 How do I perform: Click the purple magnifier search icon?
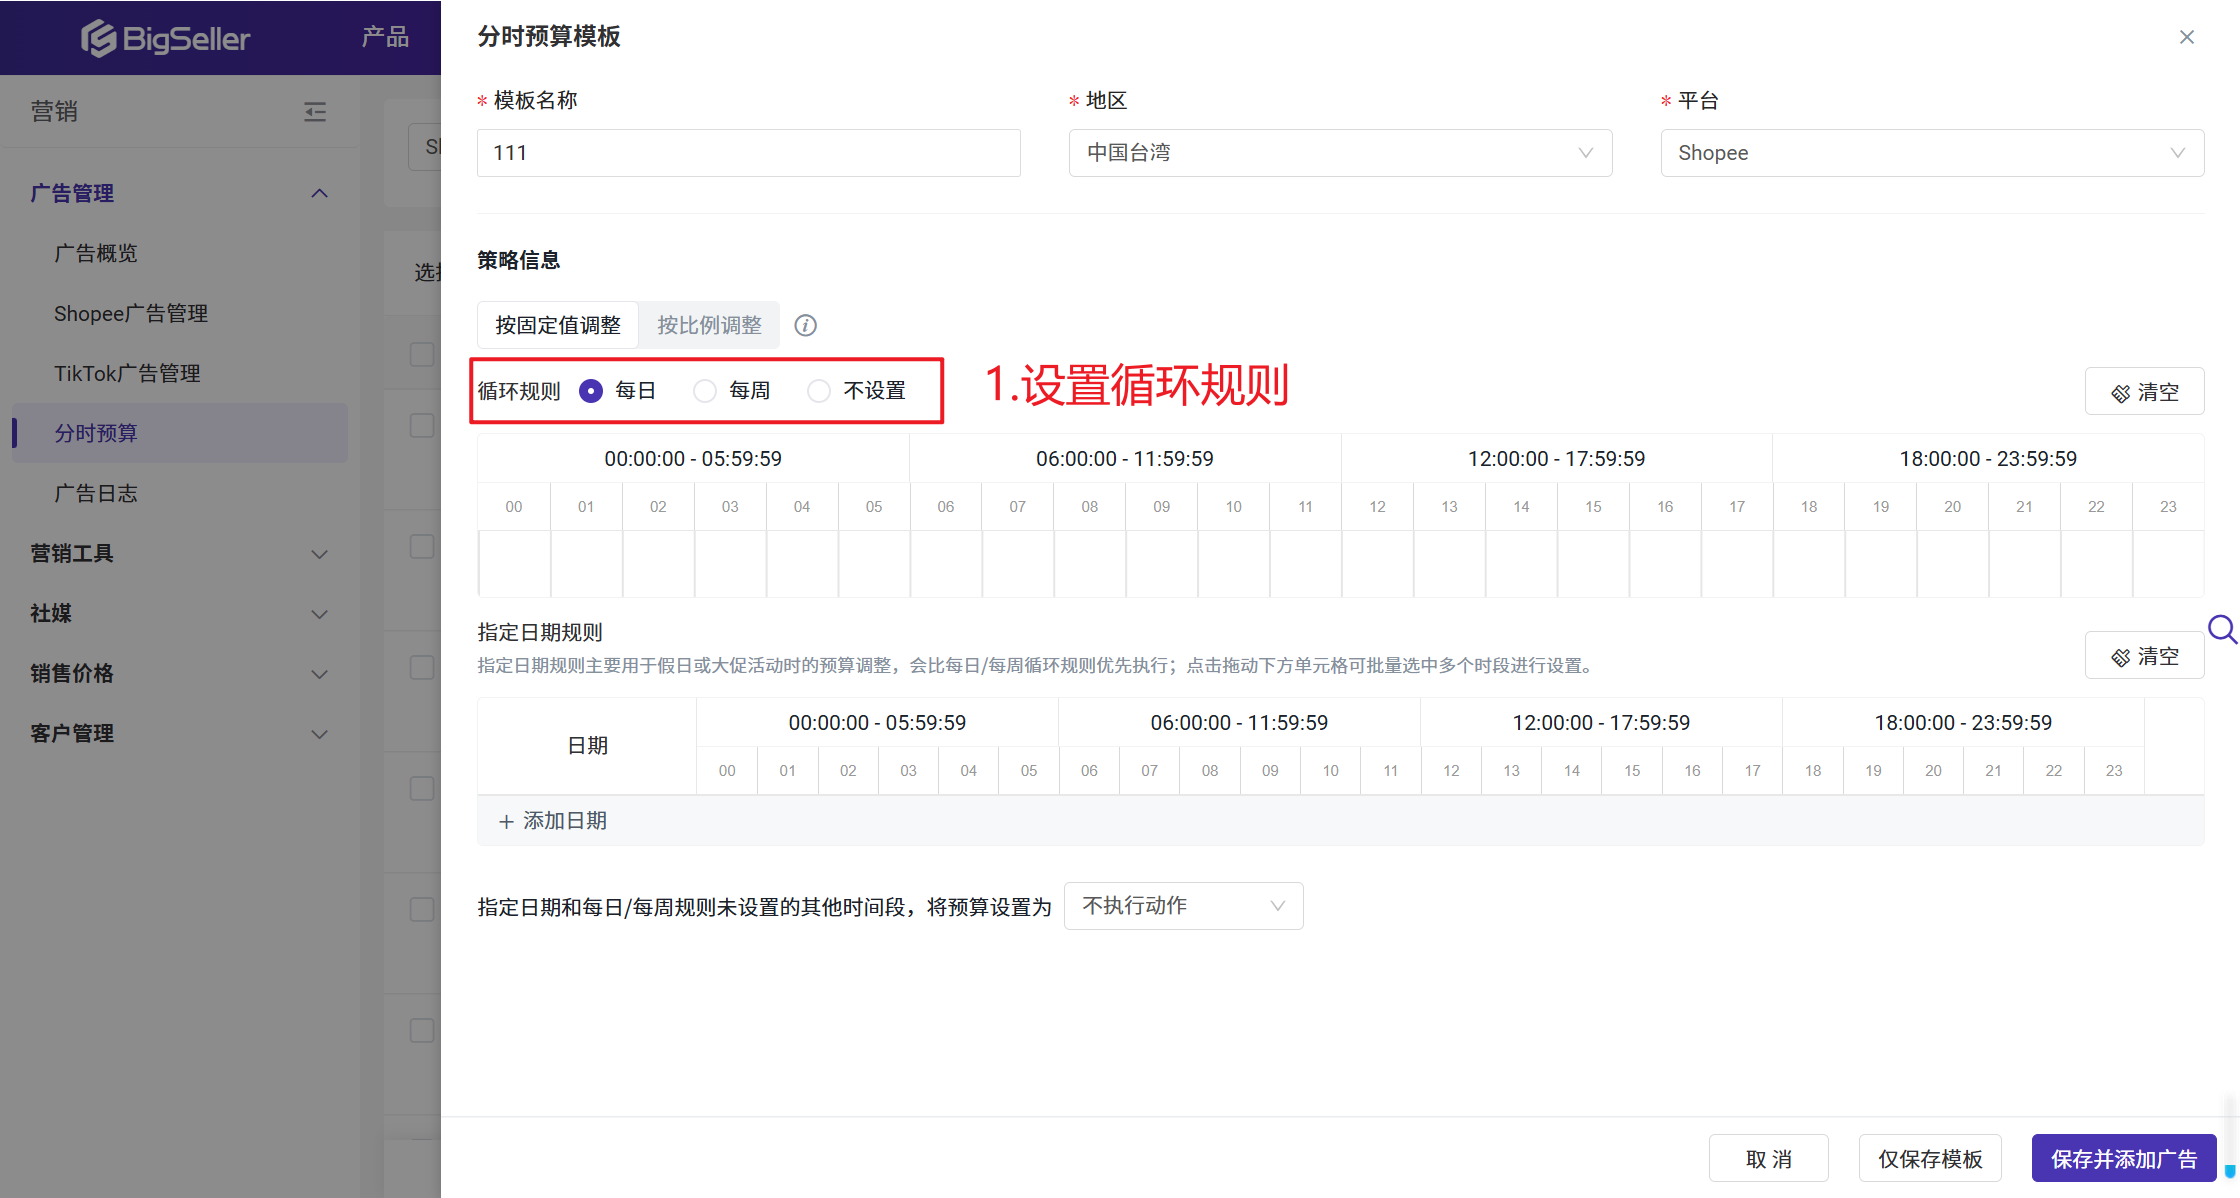point(2222,630)
